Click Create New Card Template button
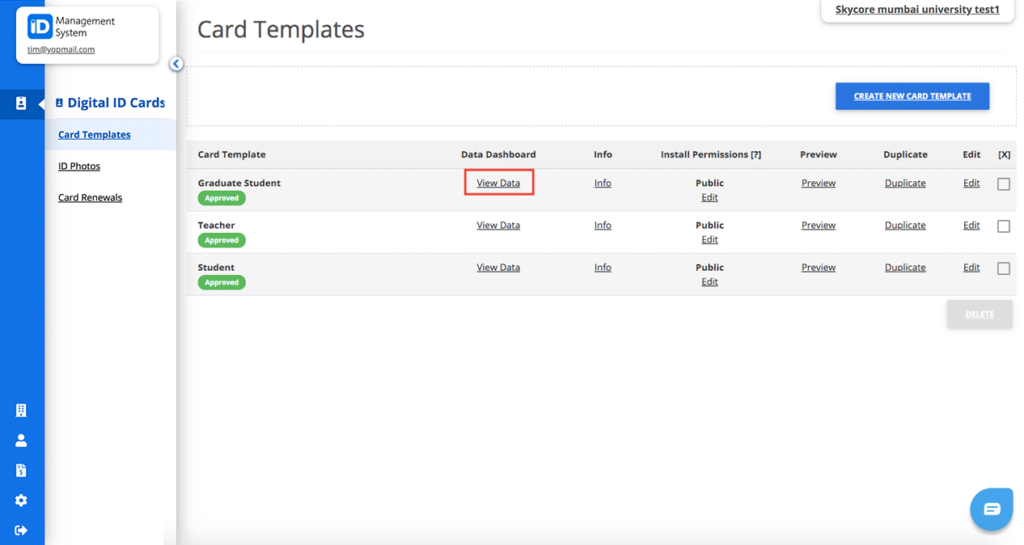The image size is (1024, 545). tap(912, 96)
